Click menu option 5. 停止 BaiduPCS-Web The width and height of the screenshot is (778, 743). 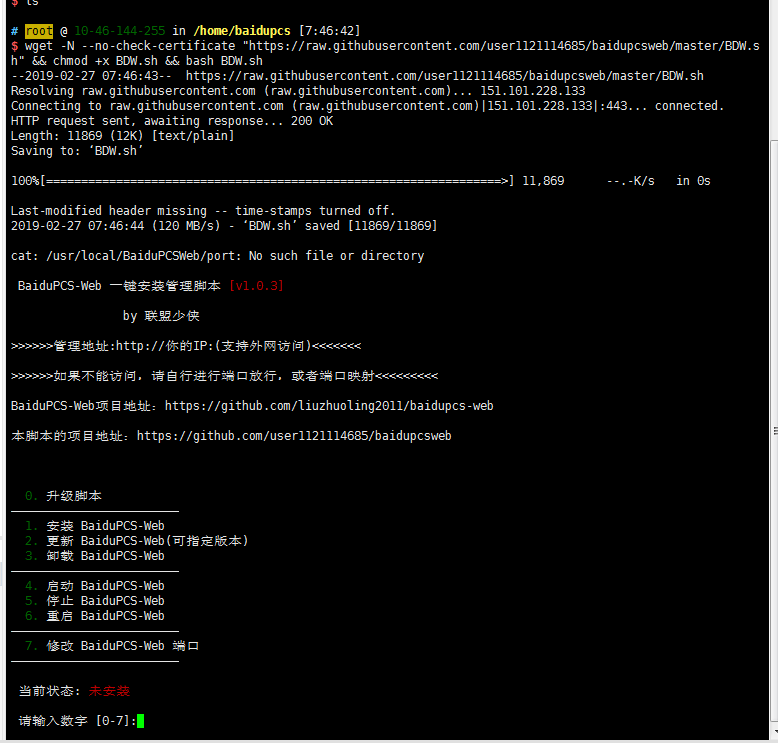click(x=95, y=601)
